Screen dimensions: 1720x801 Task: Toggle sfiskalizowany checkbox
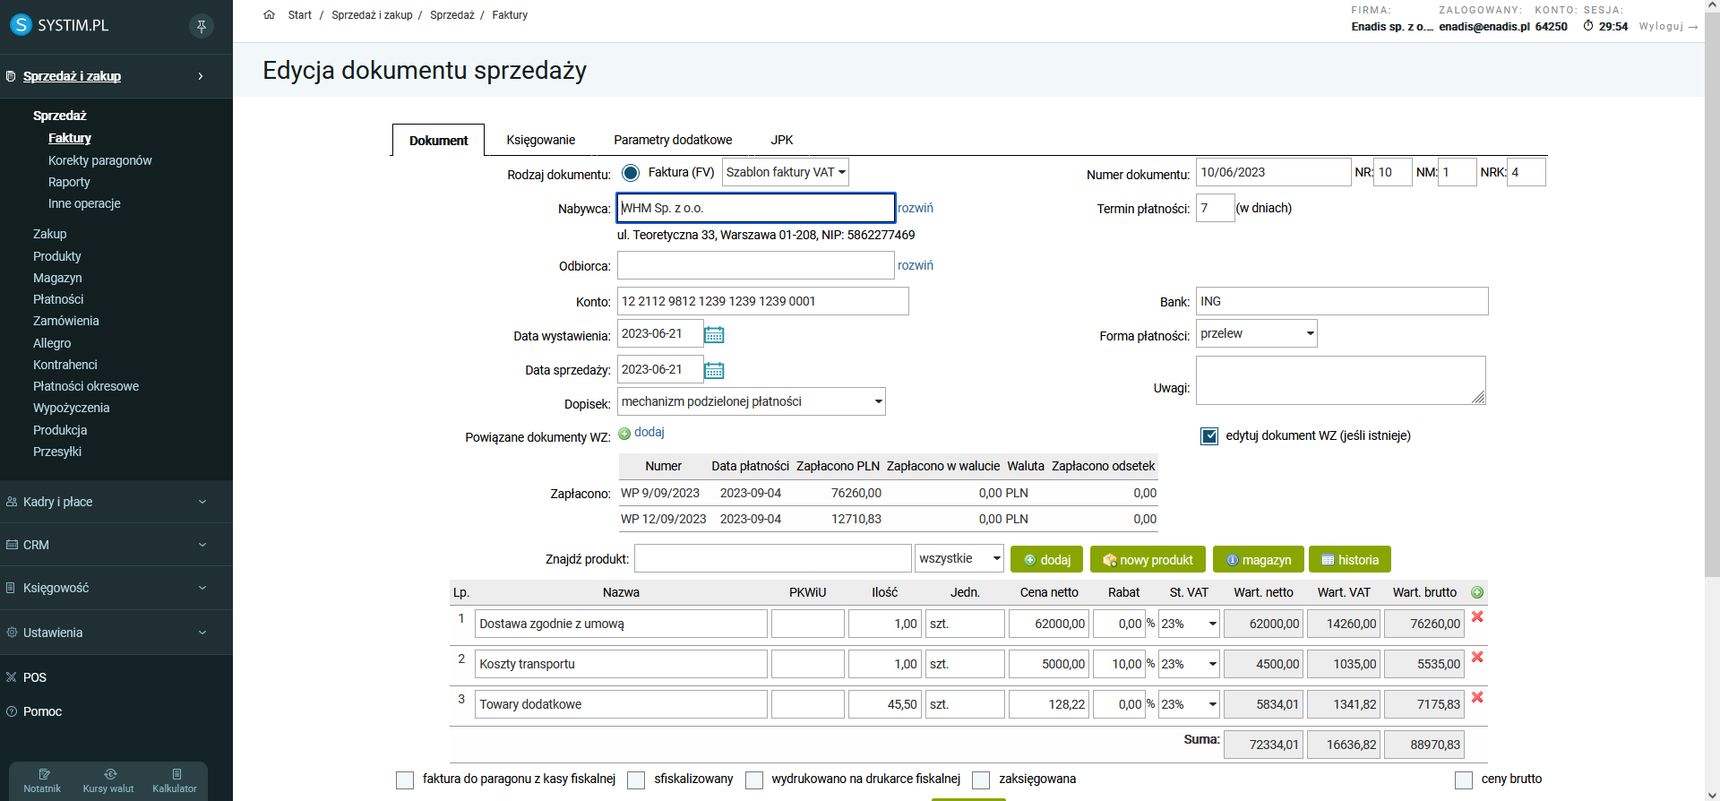pyautogui.click(x=636, y=780)
